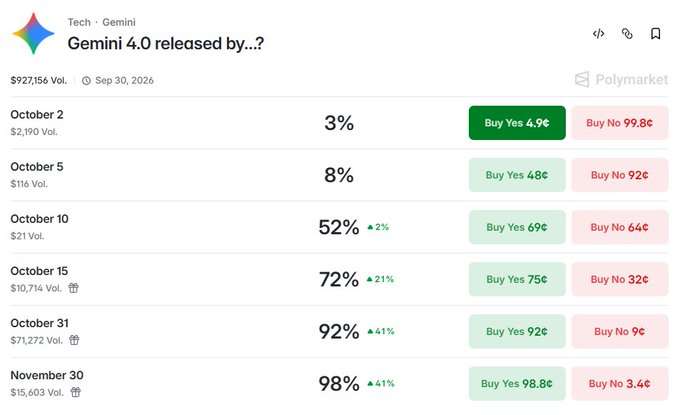Bookmark this Gemini 4.0 market

pyautogui.click(x=656, y=34)
